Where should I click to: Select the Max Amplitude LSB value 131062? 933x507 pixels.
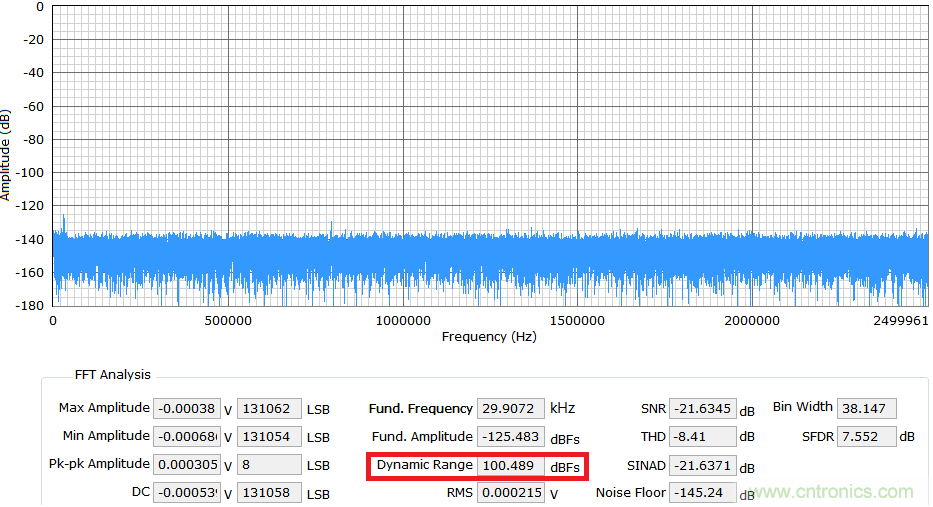268,408
